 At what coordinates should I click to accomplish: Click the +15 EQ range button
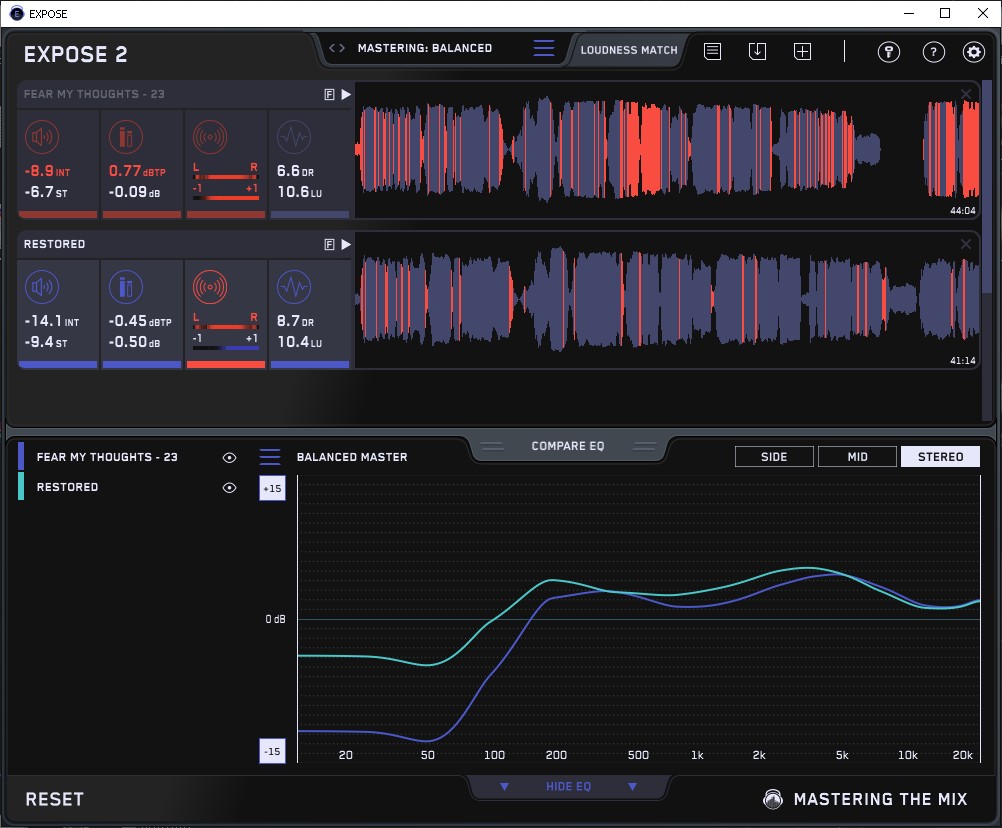point(272,488)
